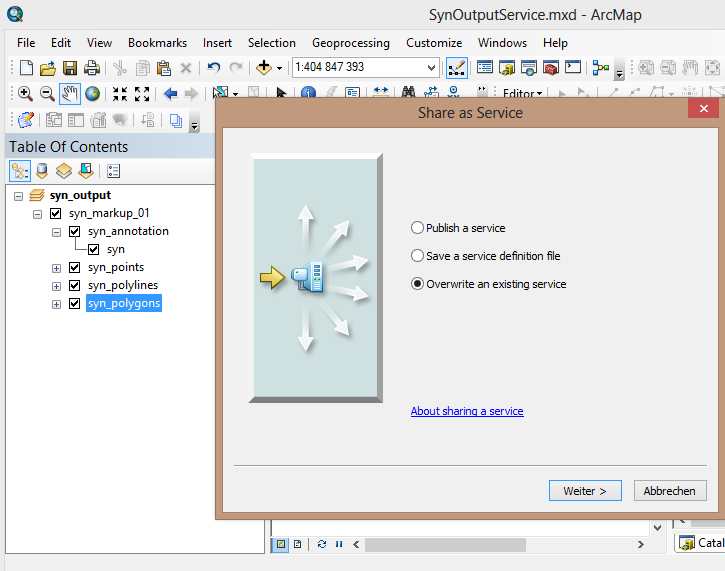Click the Weiter > button
Viewport: 725px width, 571px height.
coord(585,491)
